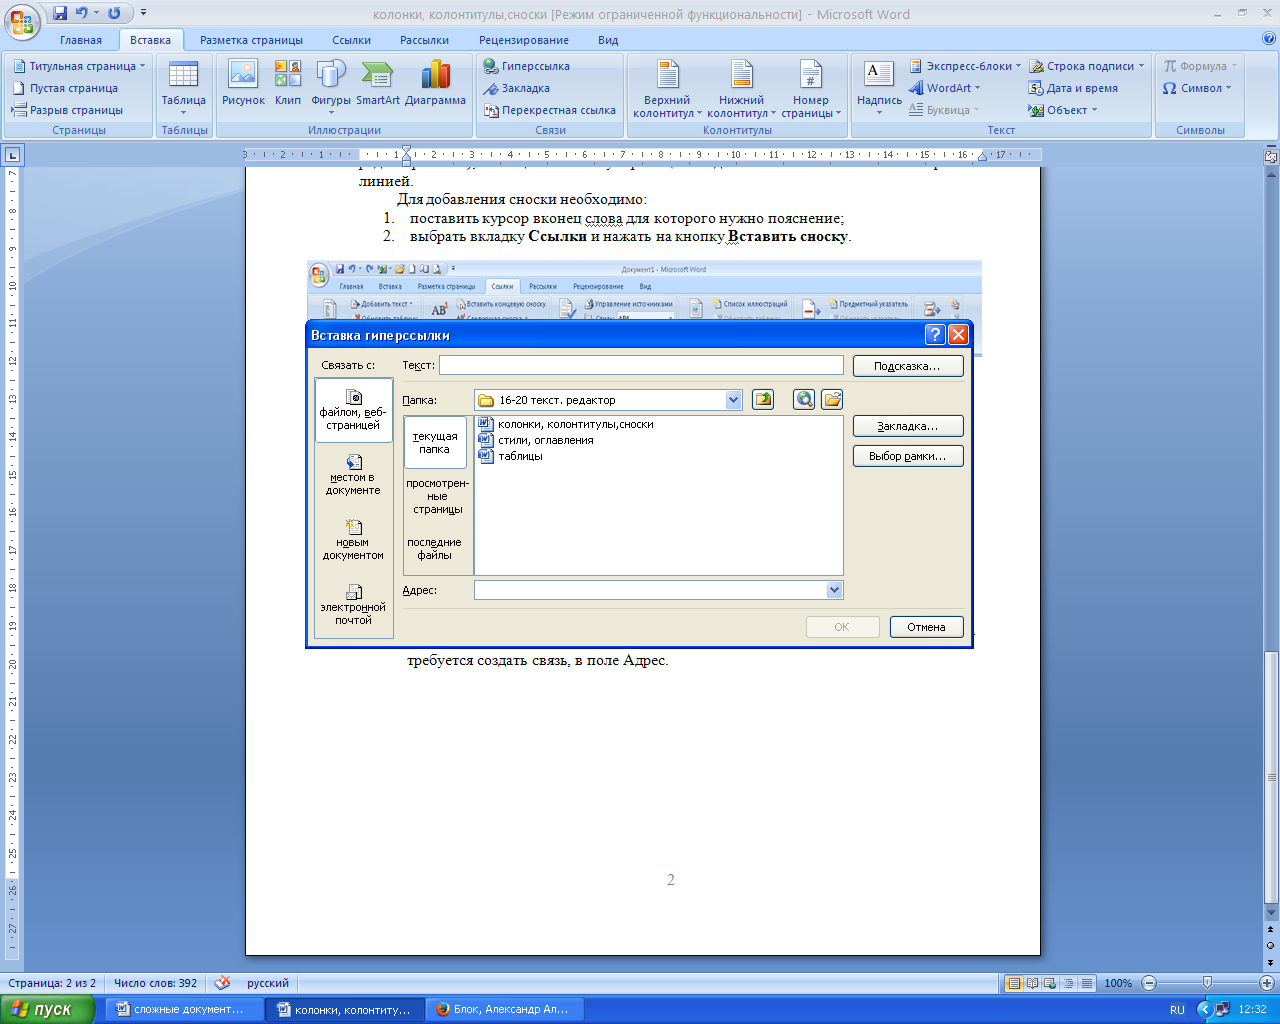Expand Строка подписи dropdown
The image size is (1280, 1024).
point(1141,66)
